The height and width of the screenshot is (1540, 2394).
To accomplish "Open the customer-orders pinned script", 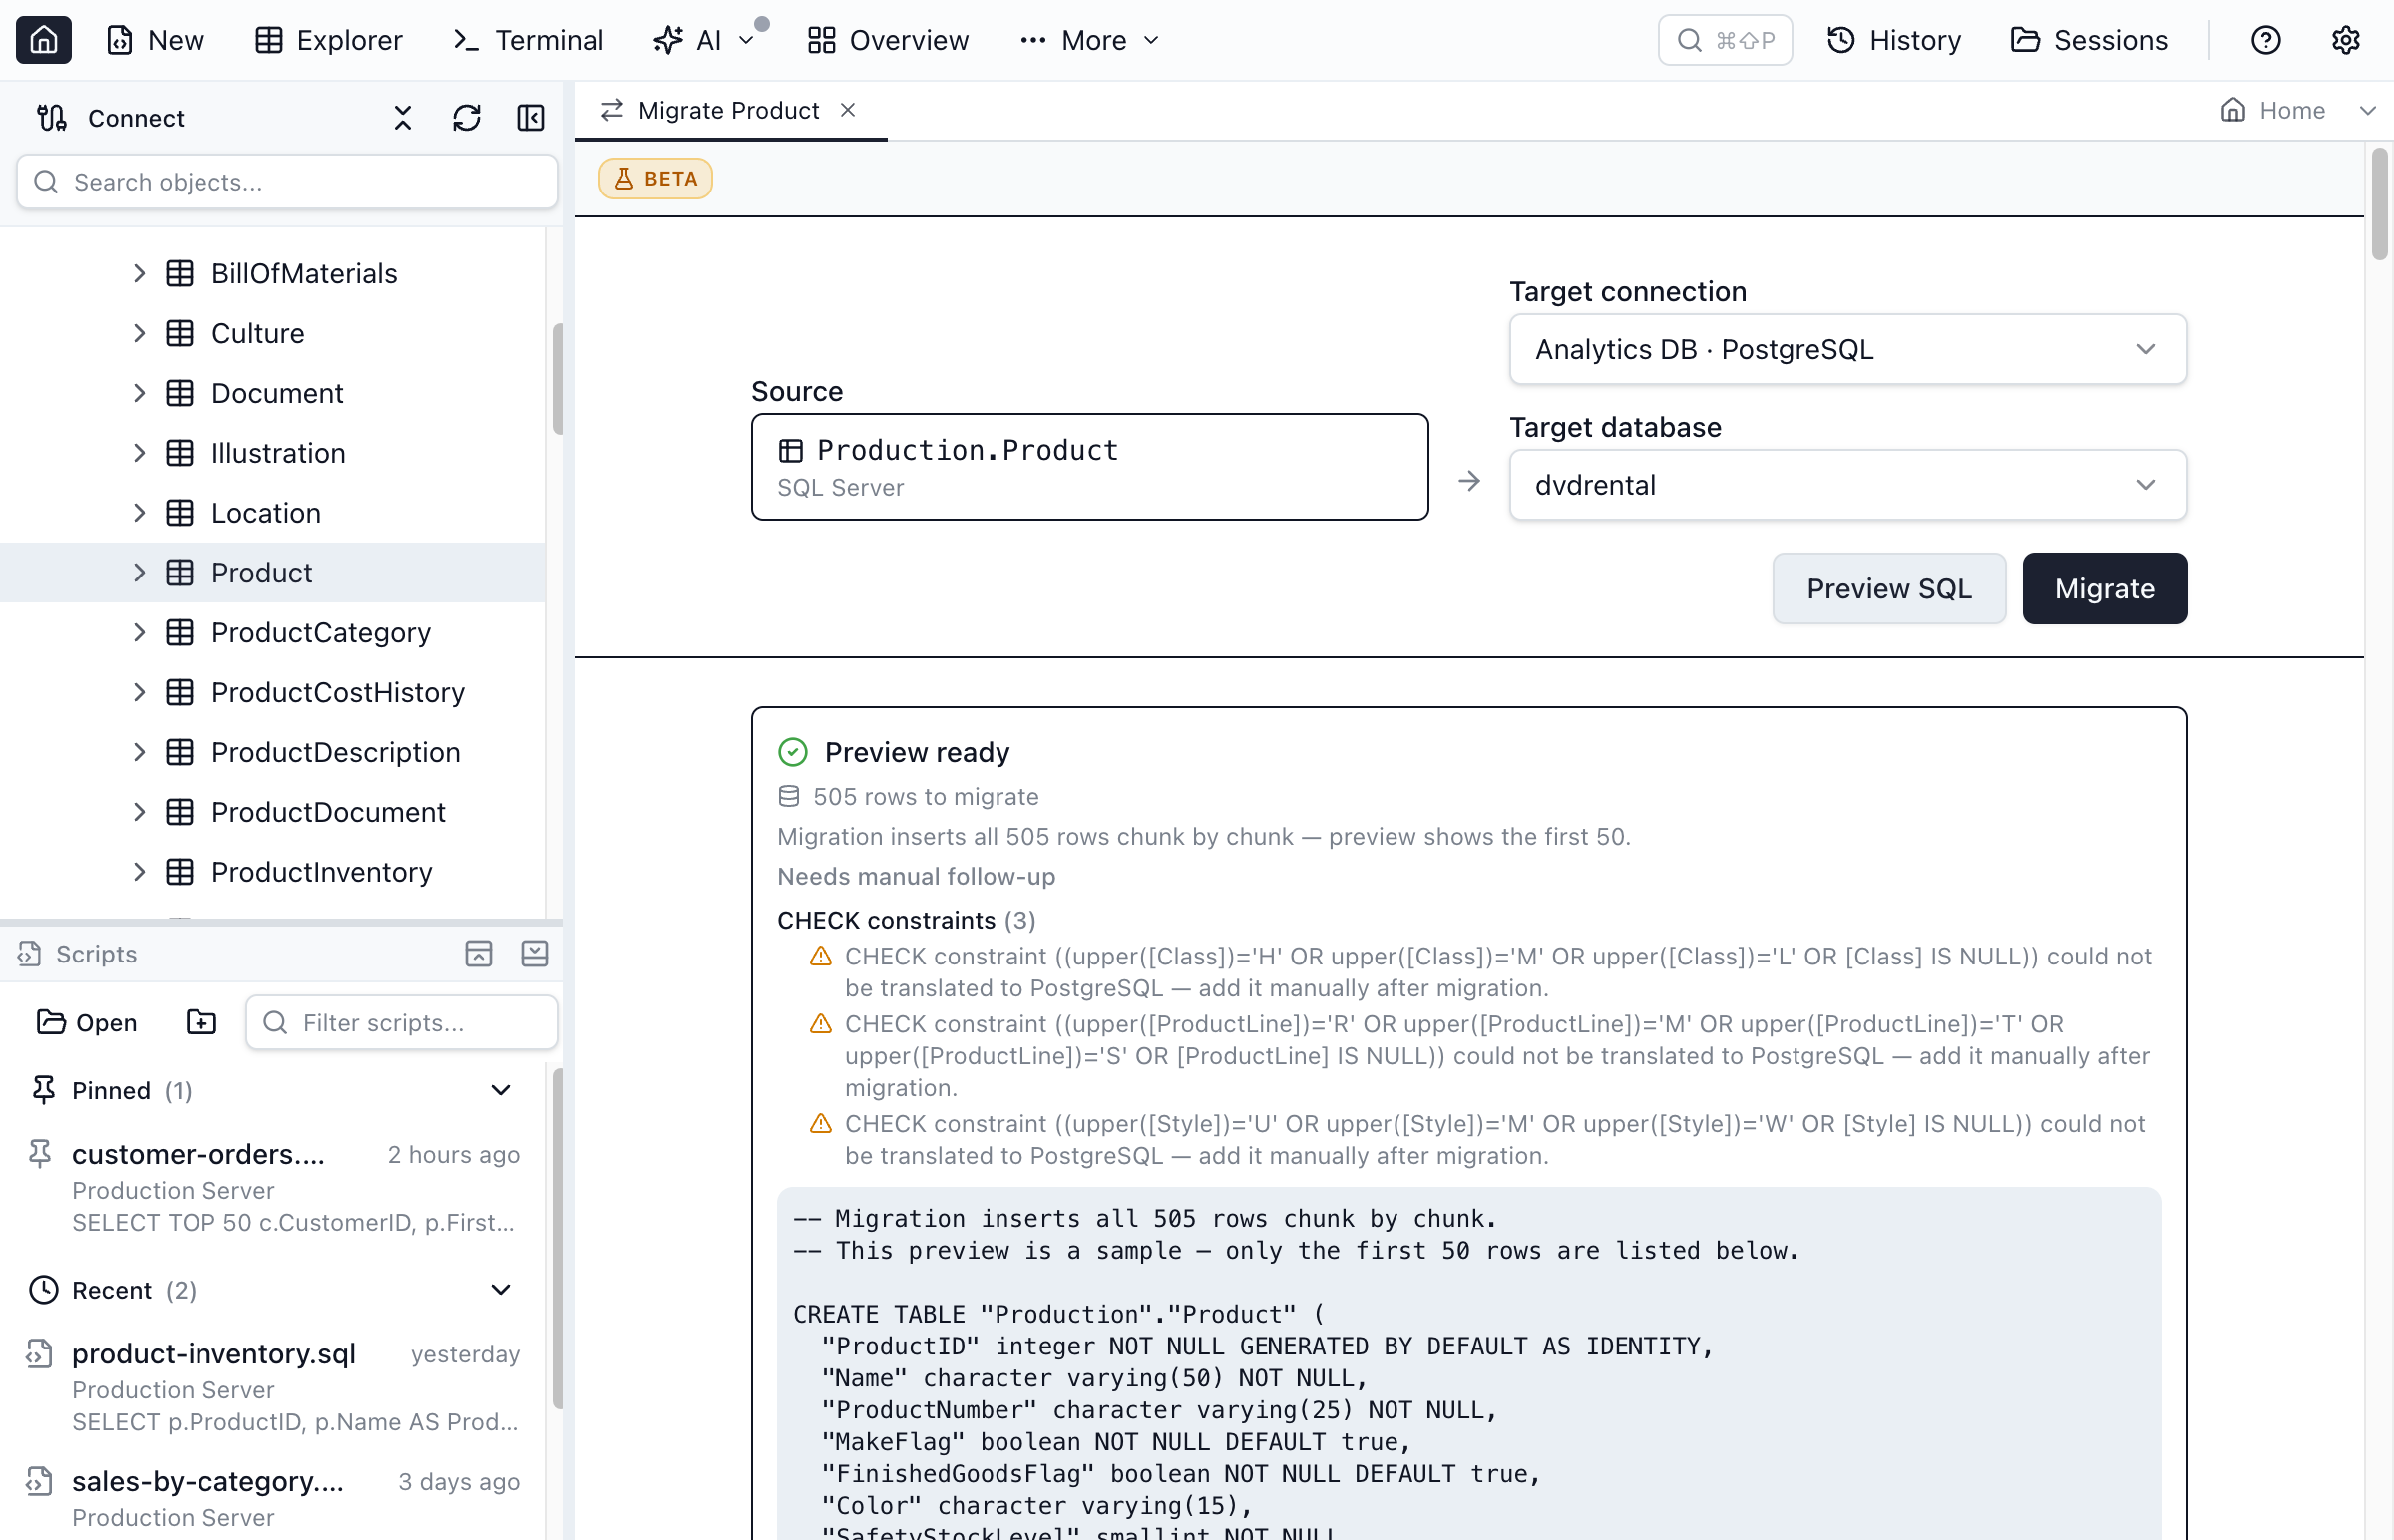I will [272, 1187].
